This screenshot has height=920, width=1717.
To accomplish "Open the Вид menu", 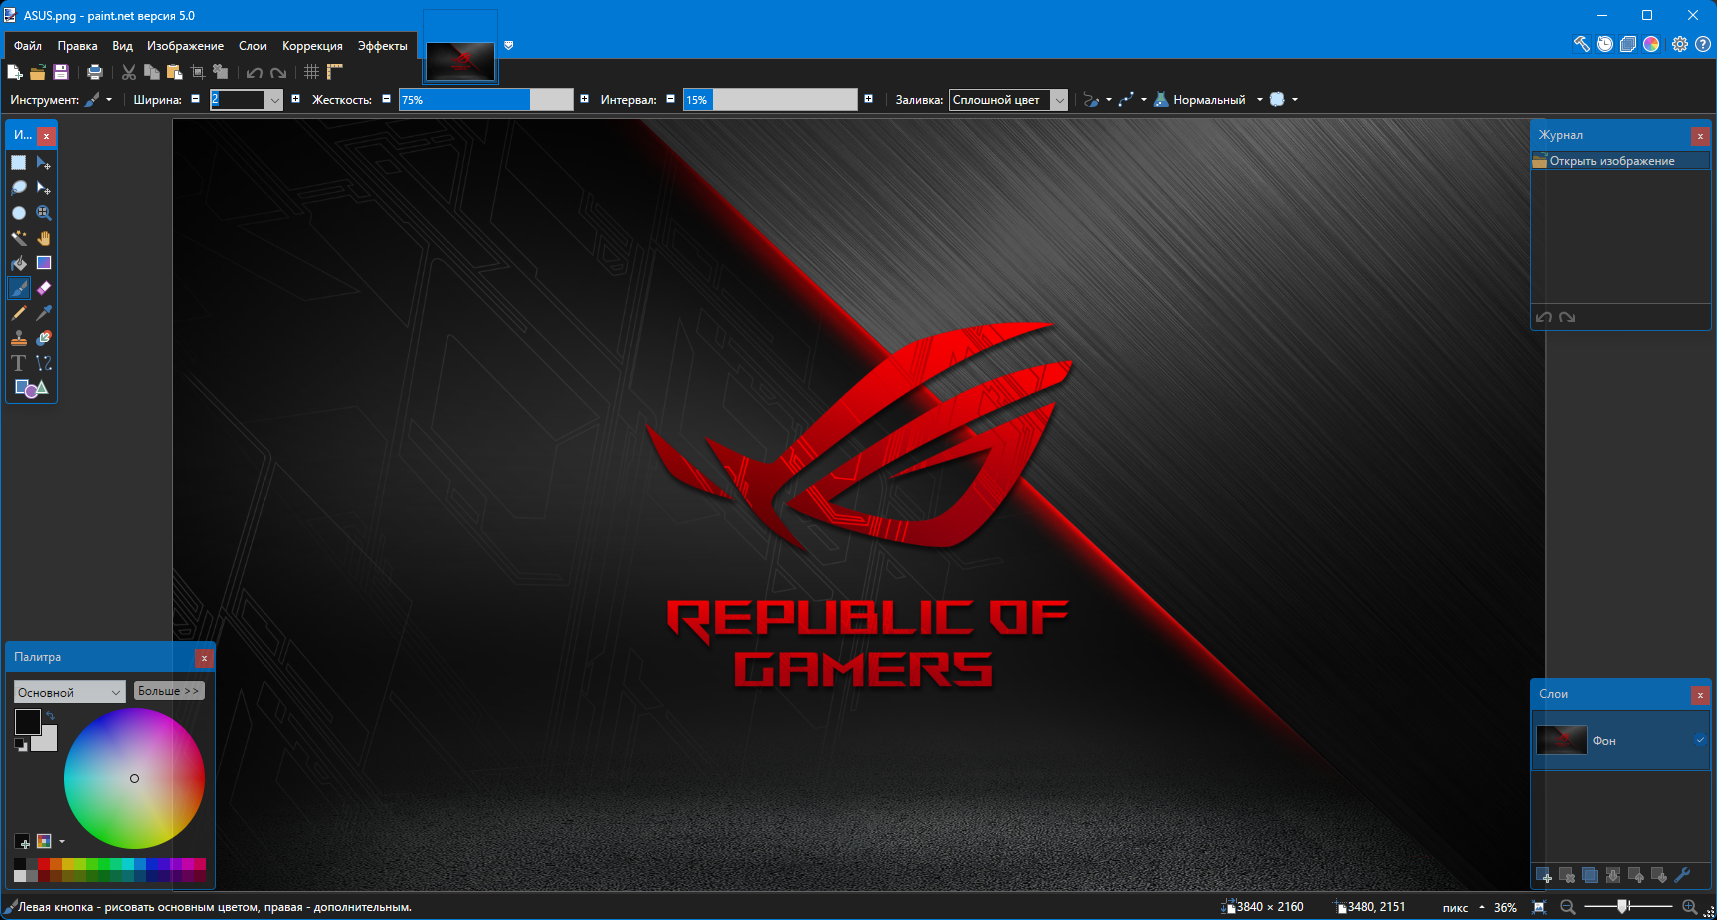I will (122, 46).
